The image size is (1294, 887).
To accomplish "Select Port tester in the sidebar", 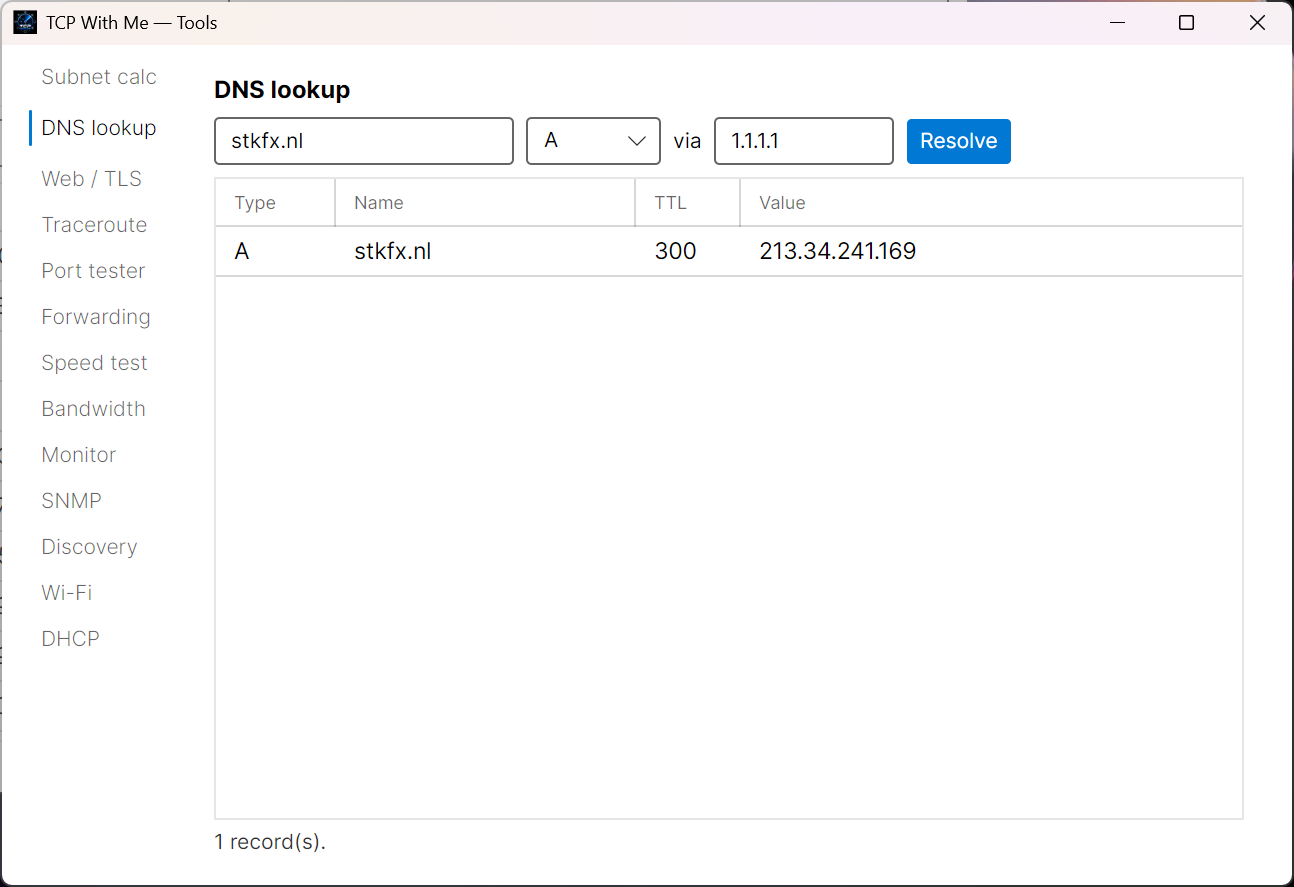I will [93, 271].
